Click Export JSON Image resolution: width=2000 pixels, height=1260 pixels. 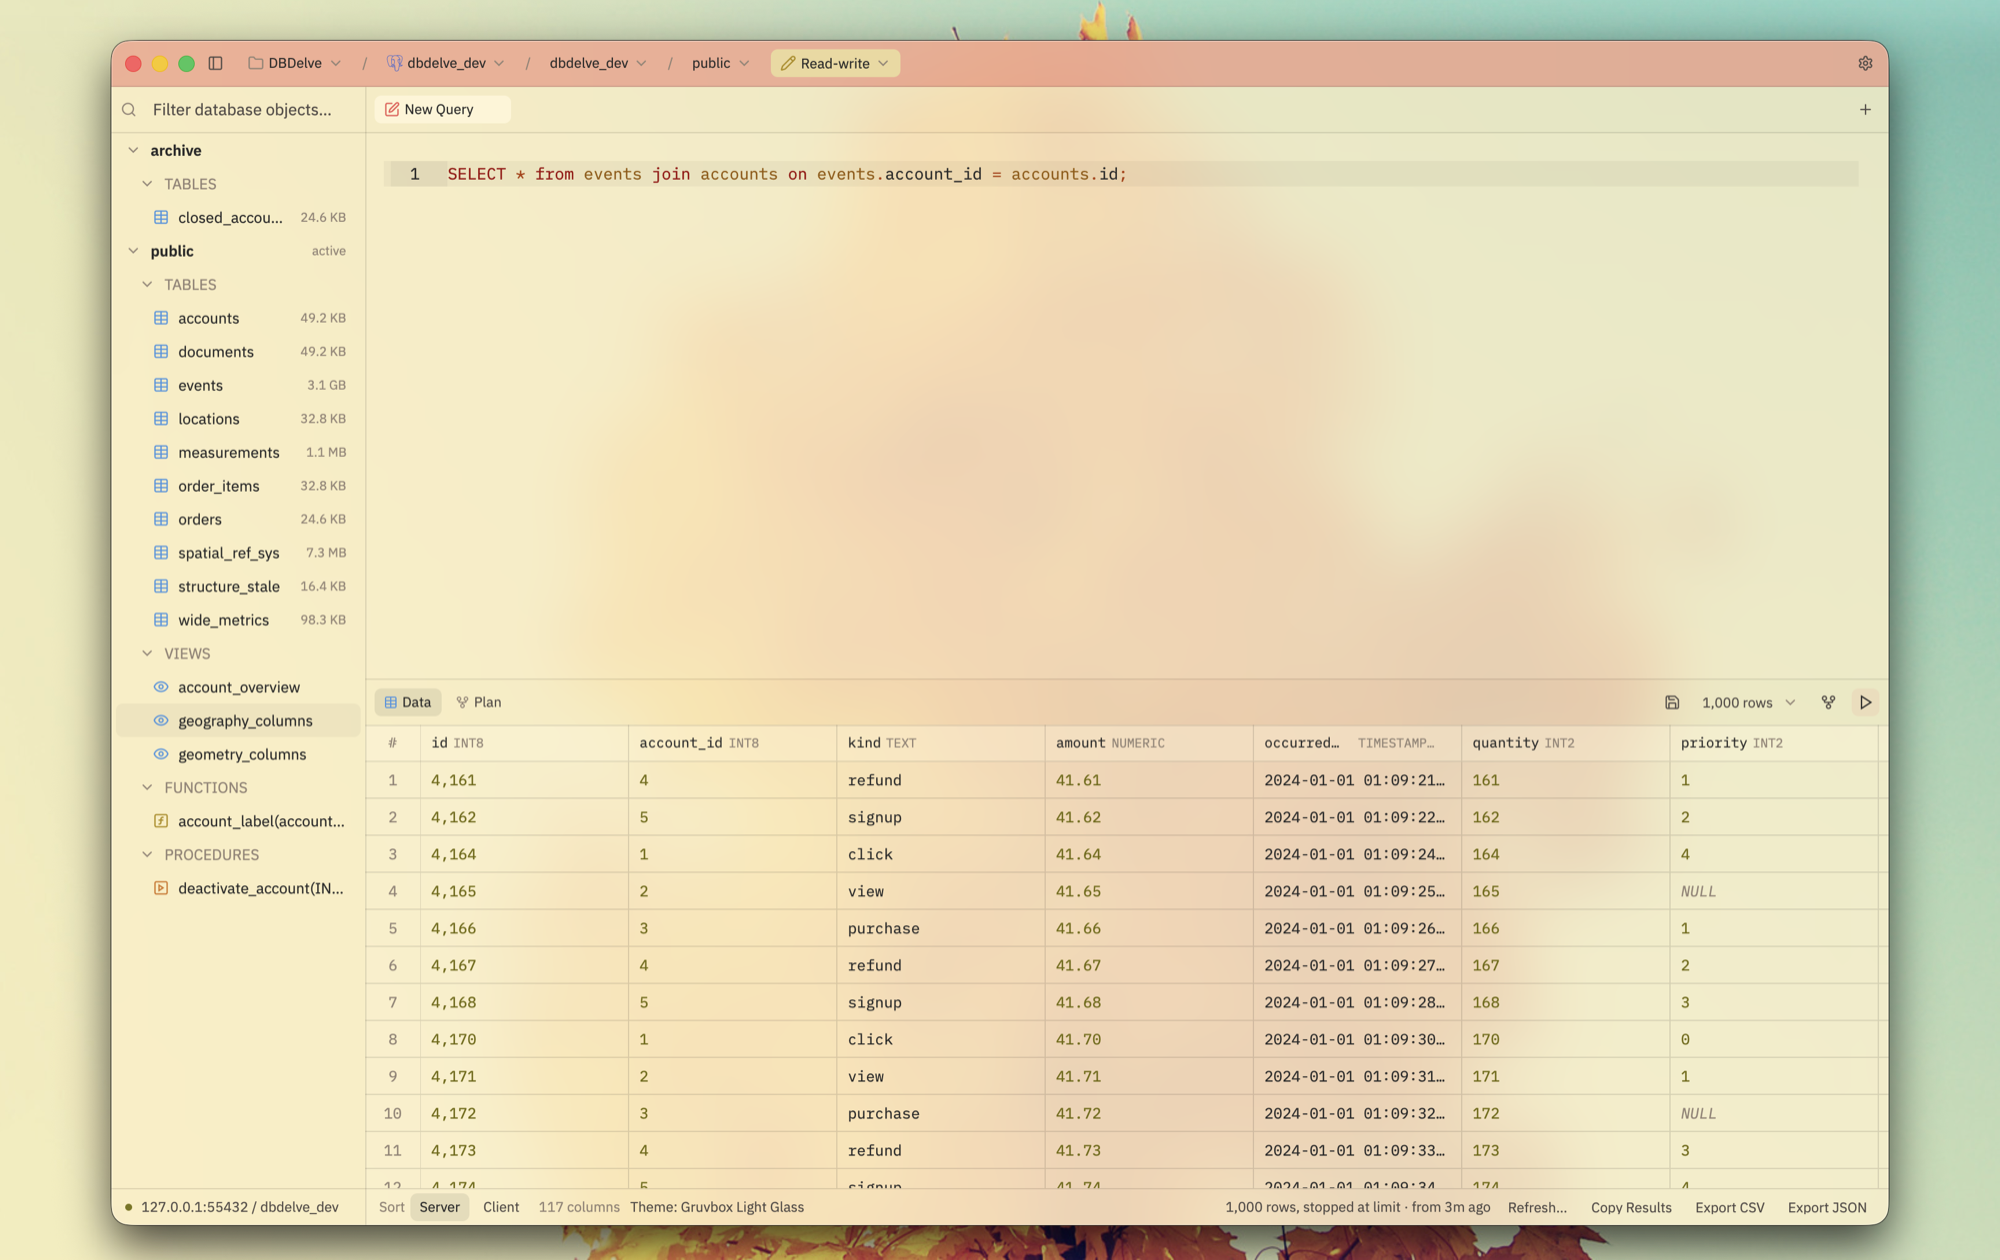point(1827,1207)
